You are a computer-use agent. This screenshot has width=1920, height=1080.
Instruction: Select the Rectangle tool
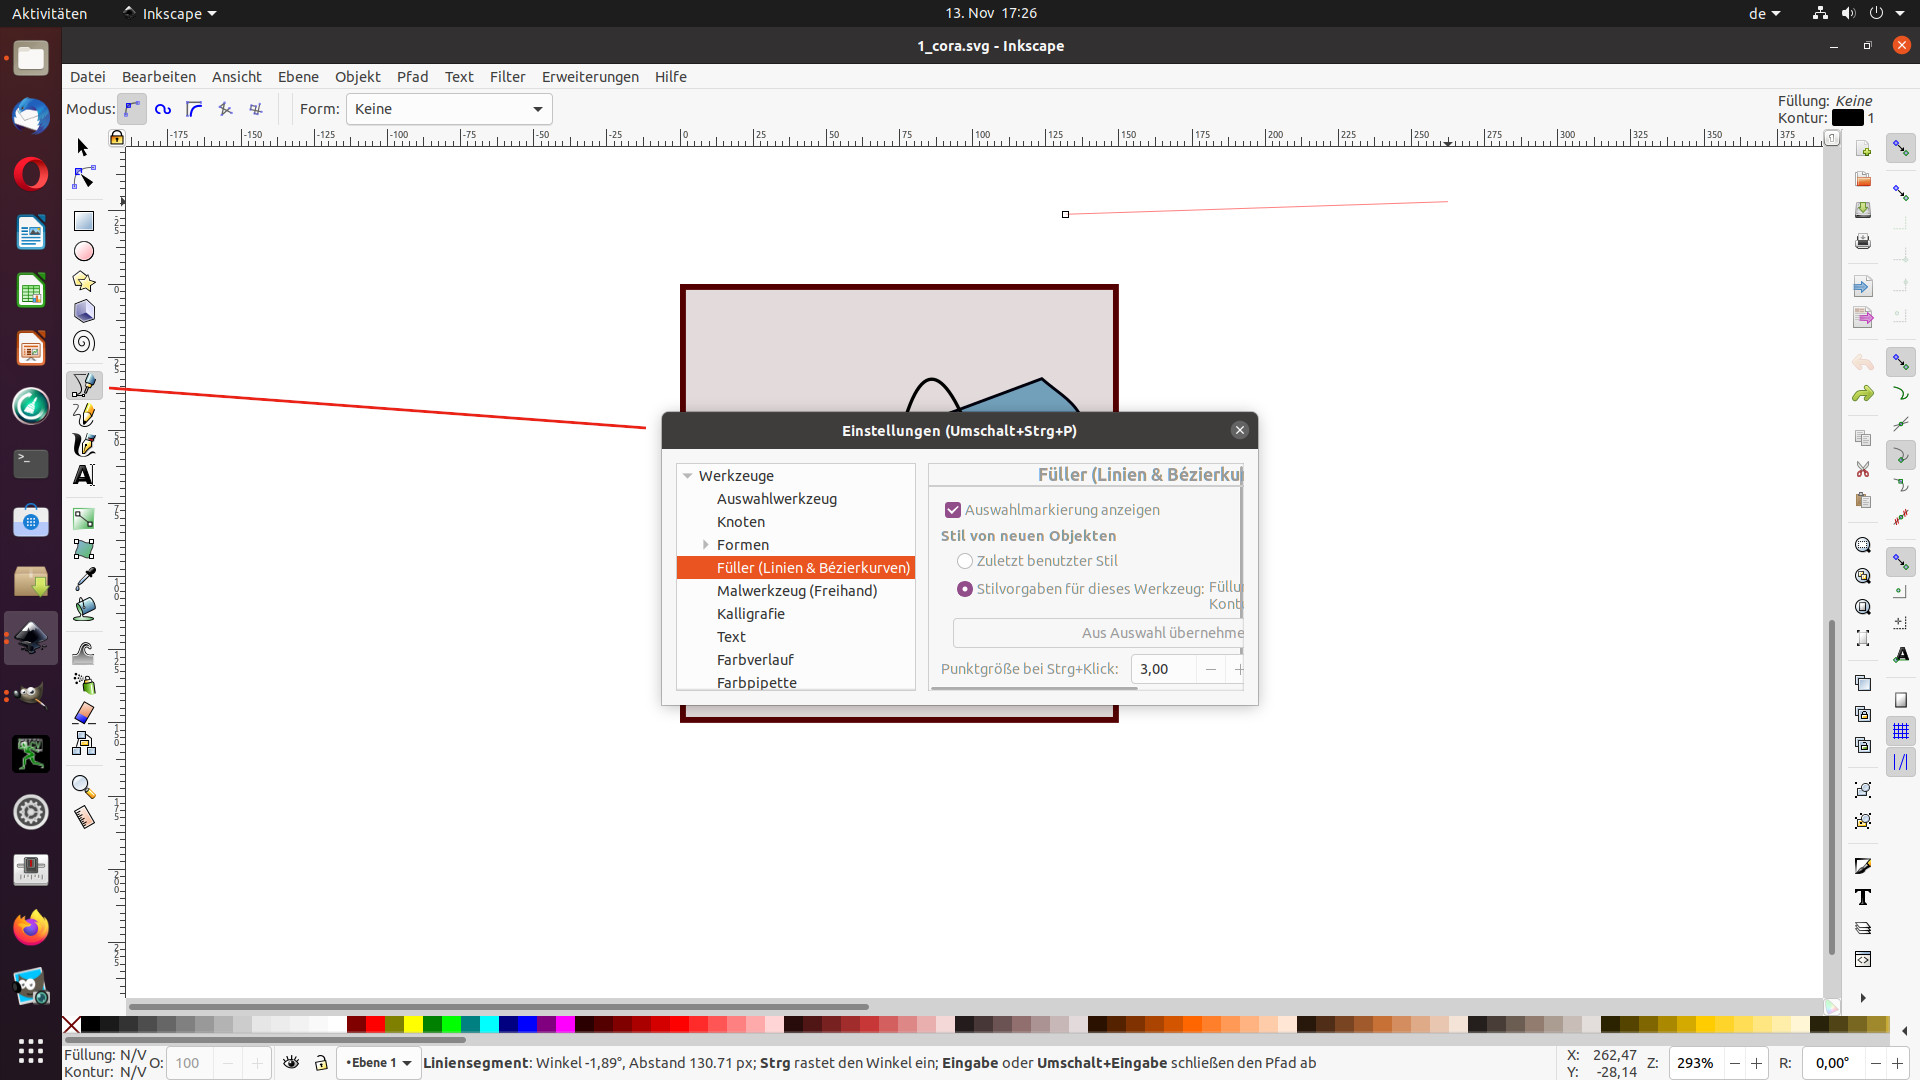click(x=84, y=221)
